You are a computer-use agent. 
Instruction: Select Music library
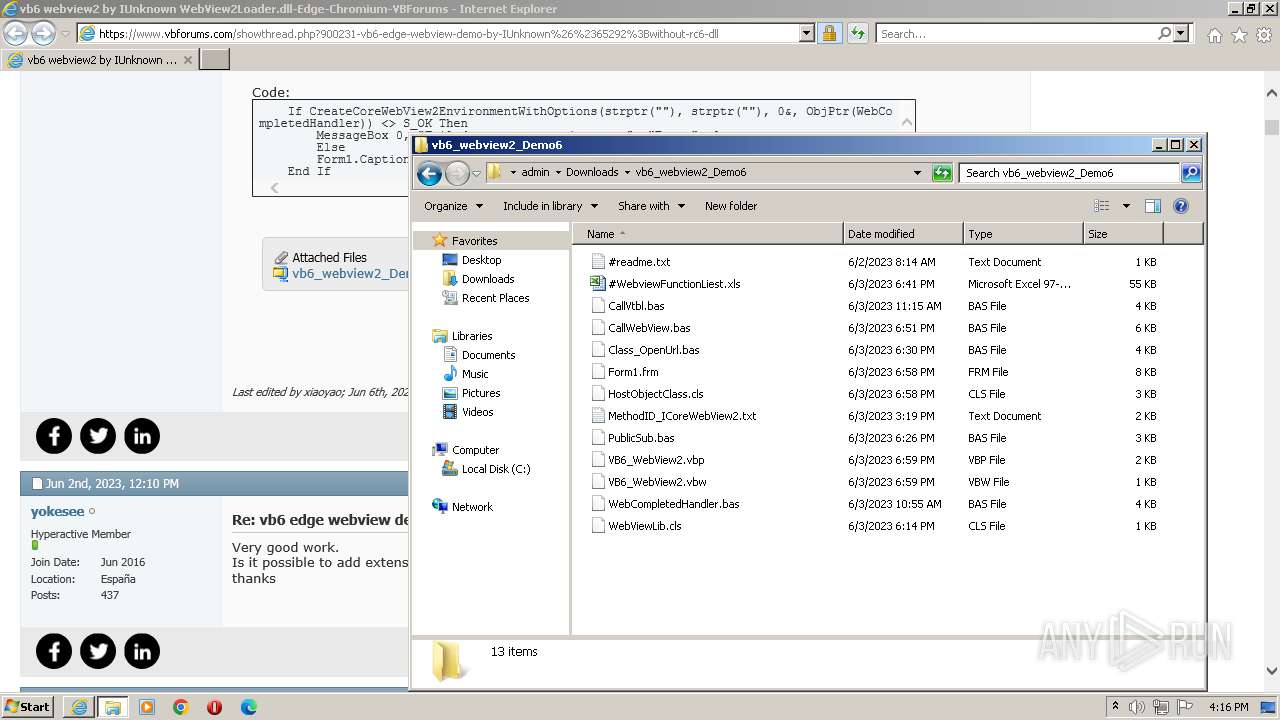475,374
